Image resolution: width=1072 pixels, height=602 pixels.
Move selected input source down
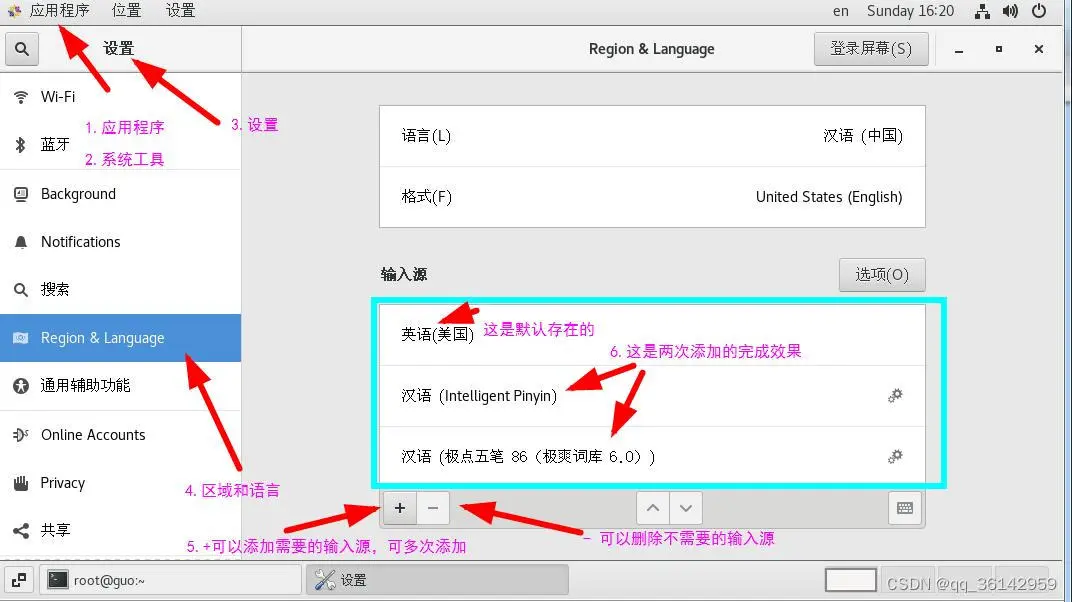(x=686, y=508)
